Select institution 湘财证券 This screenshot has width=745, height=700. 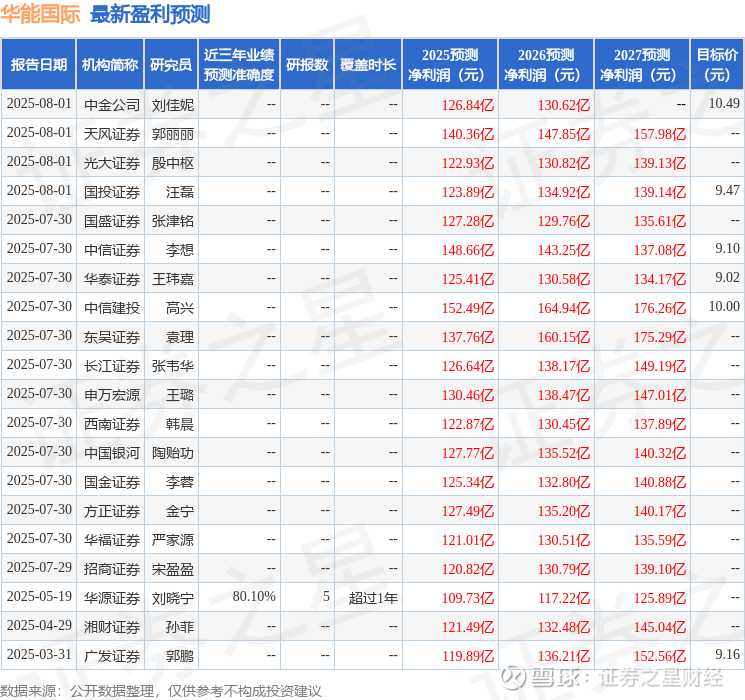coord(112,627)
